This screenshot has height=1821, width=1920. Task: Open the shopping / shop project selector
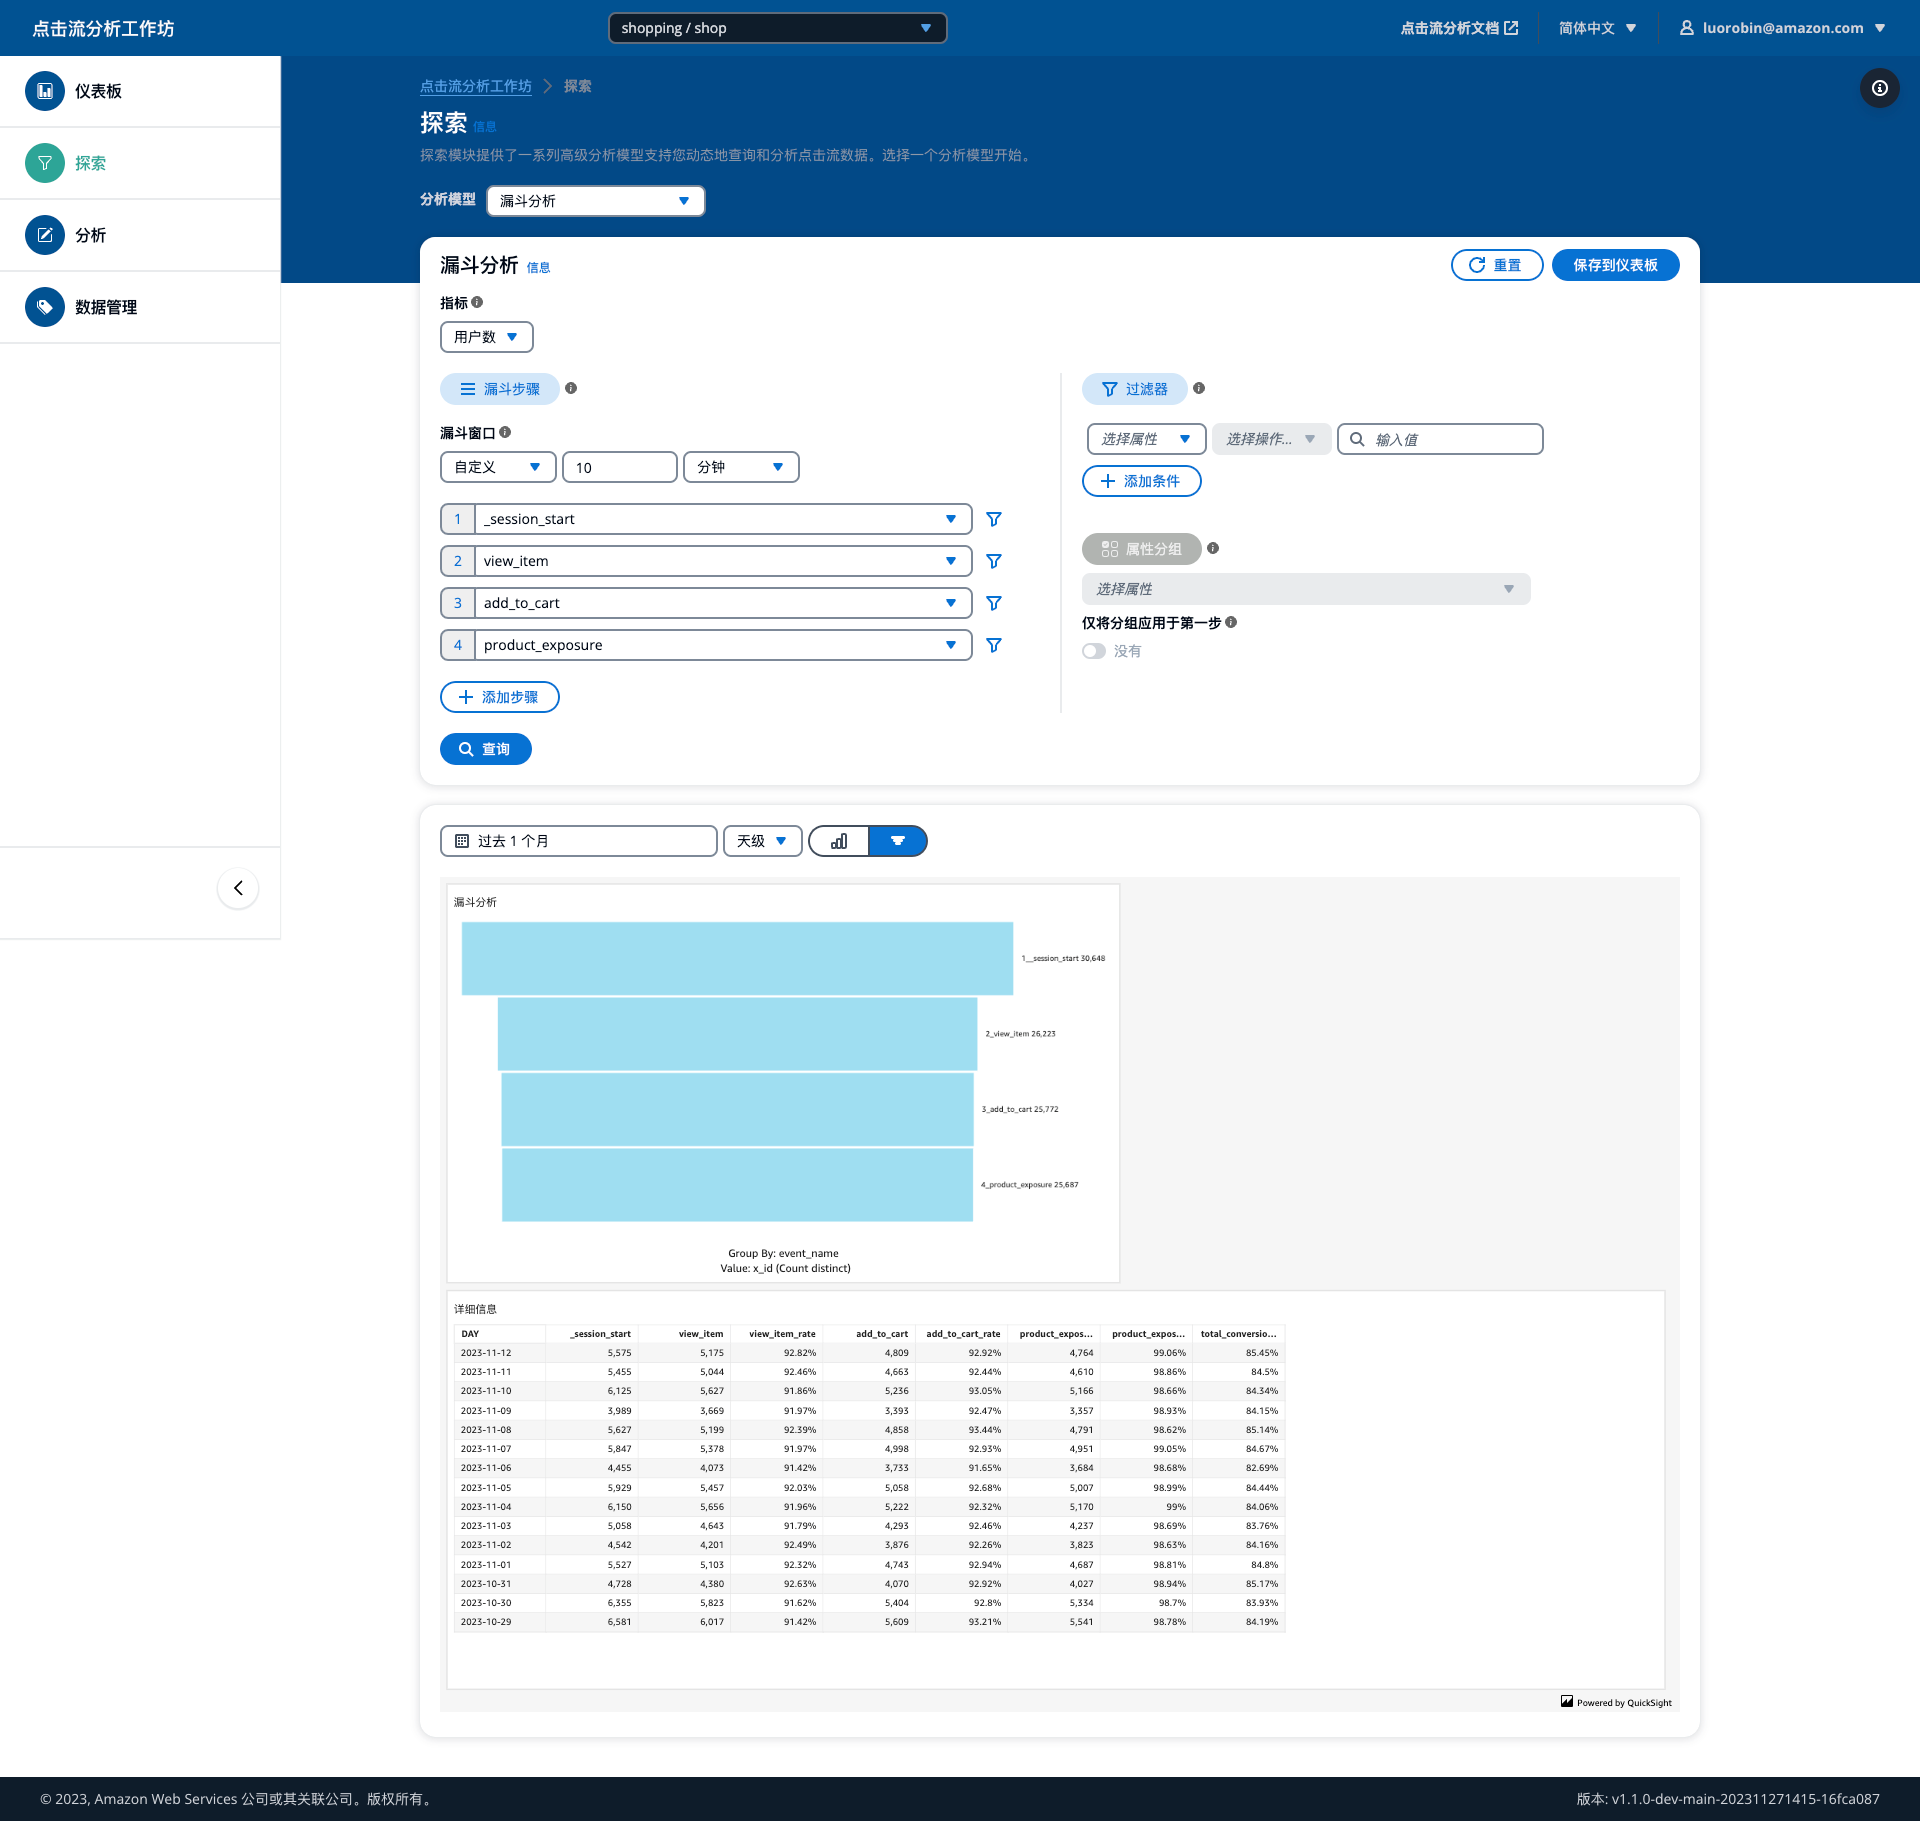(777, 28)
